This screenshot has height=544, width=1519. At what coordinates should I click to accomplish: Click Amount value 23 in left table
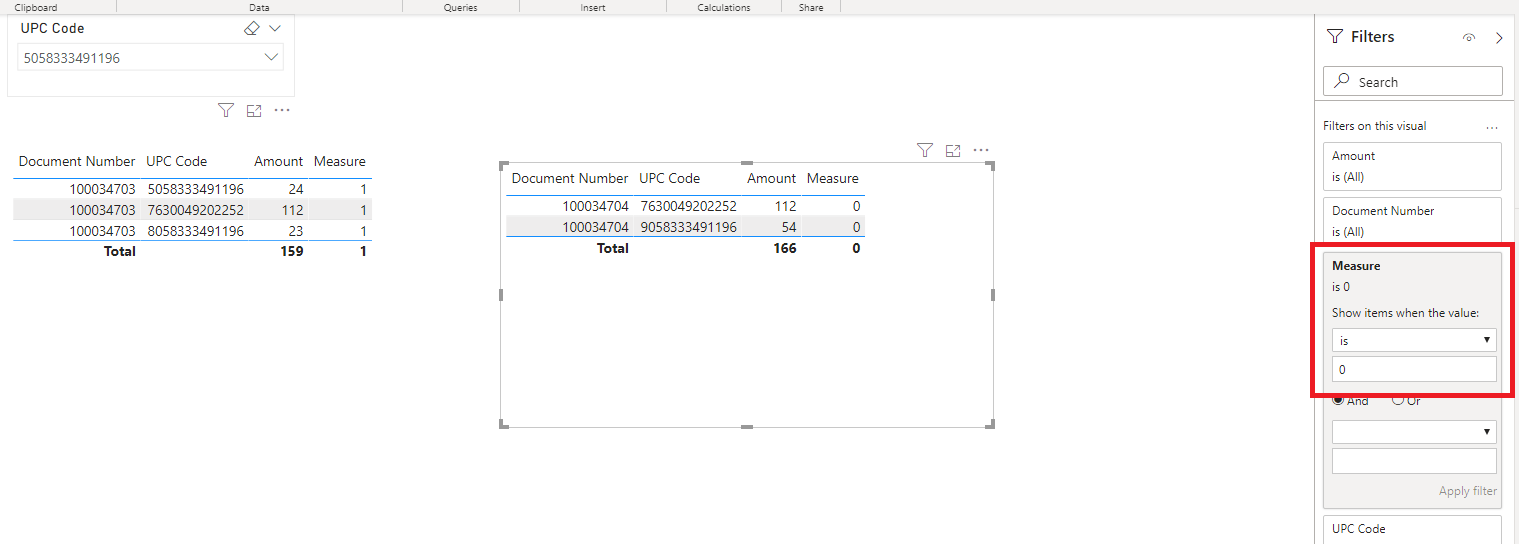click(295, 231)
